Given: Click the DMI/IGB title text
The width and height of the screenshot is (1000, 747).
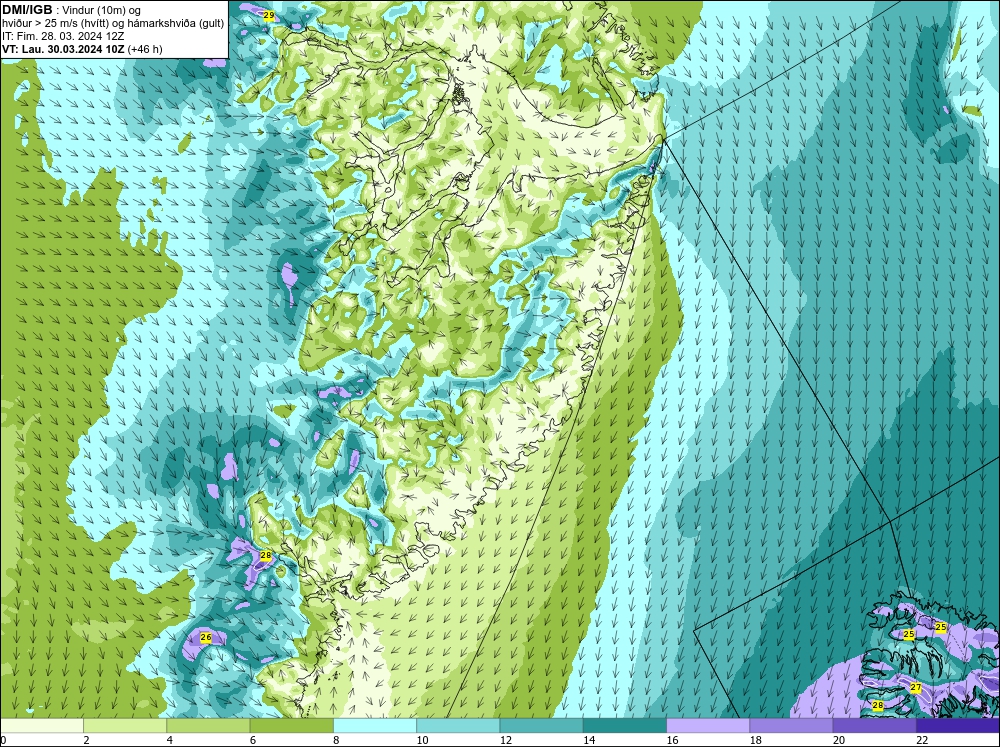Looking at the screenshot, I should (27, 10).
